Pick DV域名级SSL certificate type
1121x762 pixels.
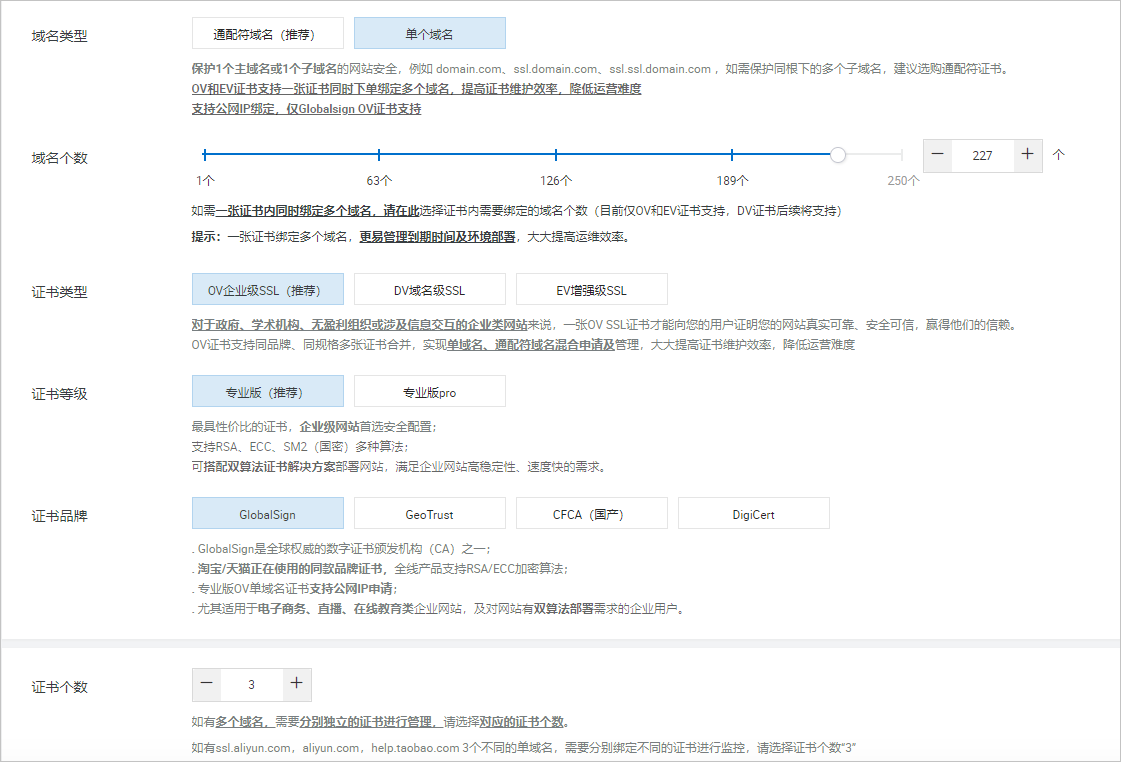[x=429, y=291]
